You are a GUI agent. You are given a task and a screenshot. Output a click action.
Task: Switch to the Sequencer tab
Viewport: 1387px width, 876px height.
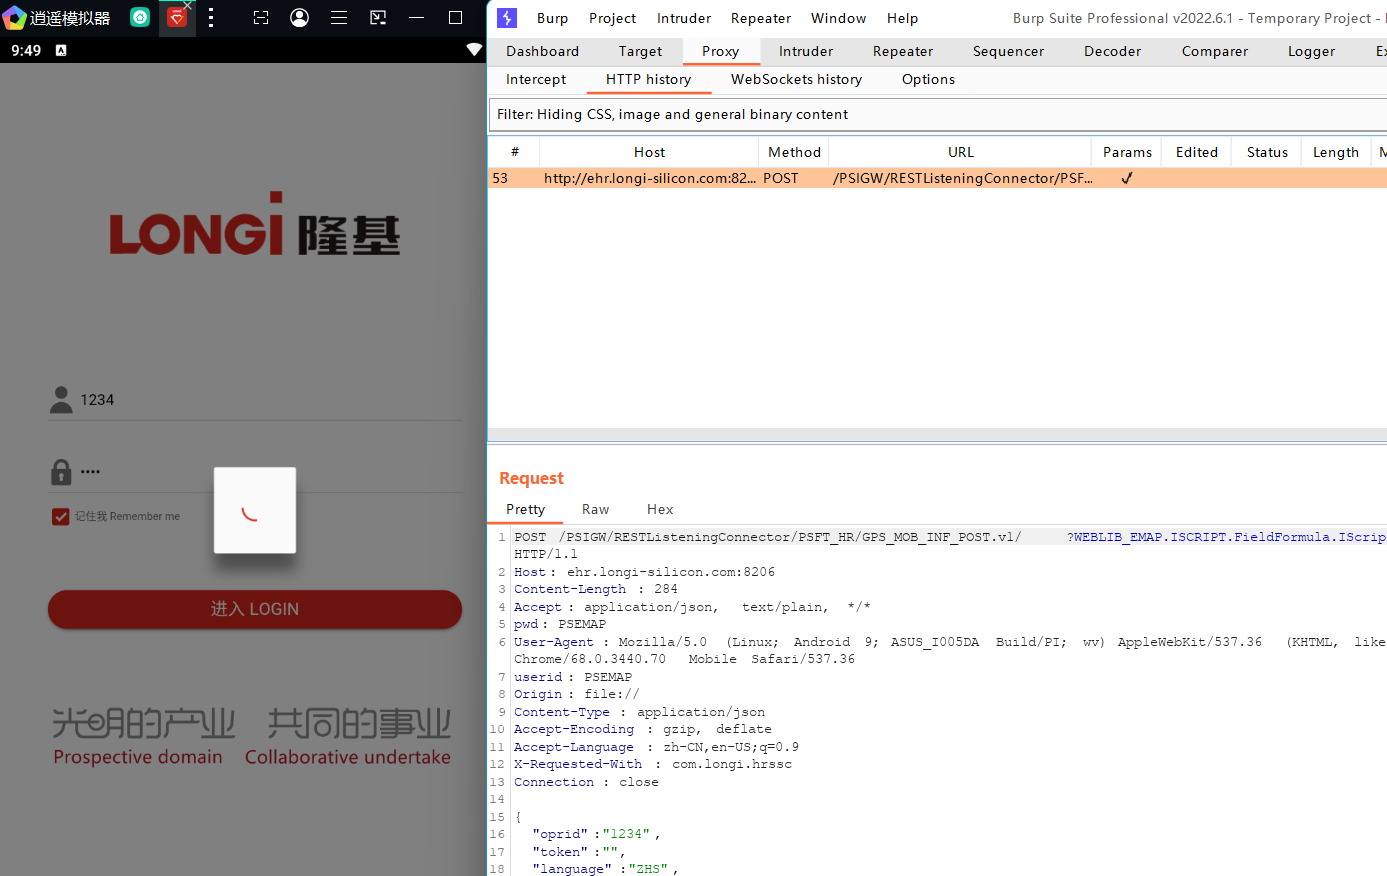tap(1008, 51)
